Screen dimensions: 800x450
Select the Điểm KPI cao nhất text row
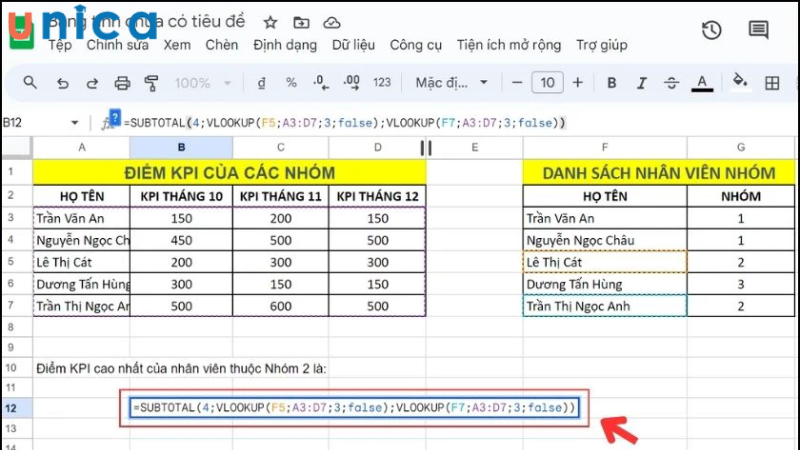click(x=181, y=368)
